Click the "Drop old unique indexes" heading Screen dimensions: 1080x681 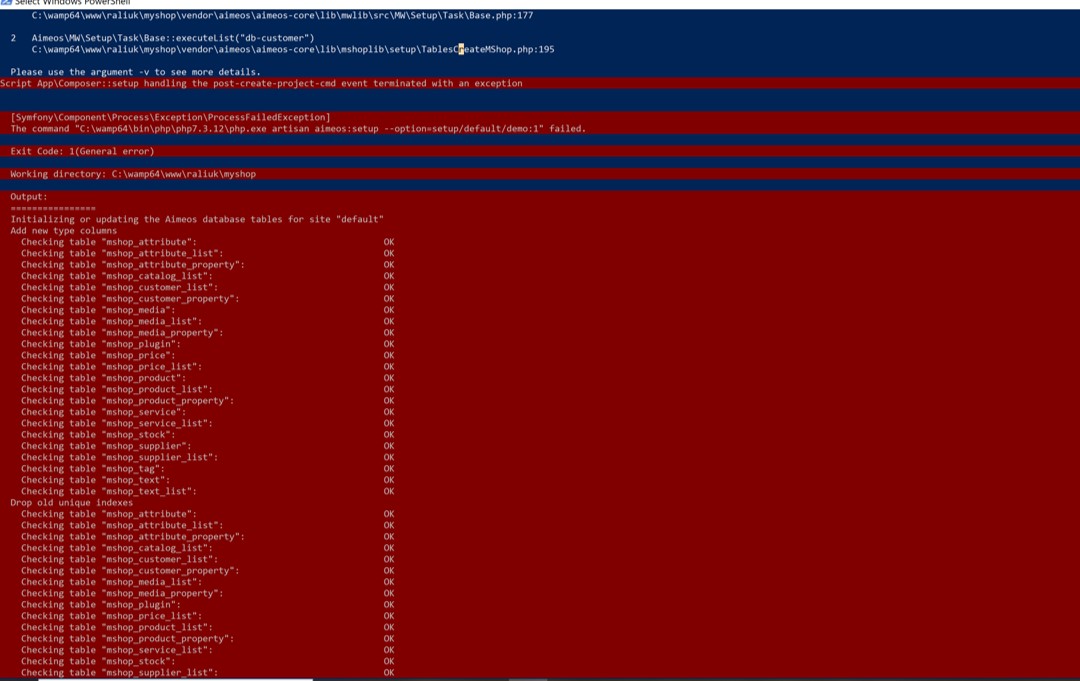pyautogui.click(x=72, y=503)
